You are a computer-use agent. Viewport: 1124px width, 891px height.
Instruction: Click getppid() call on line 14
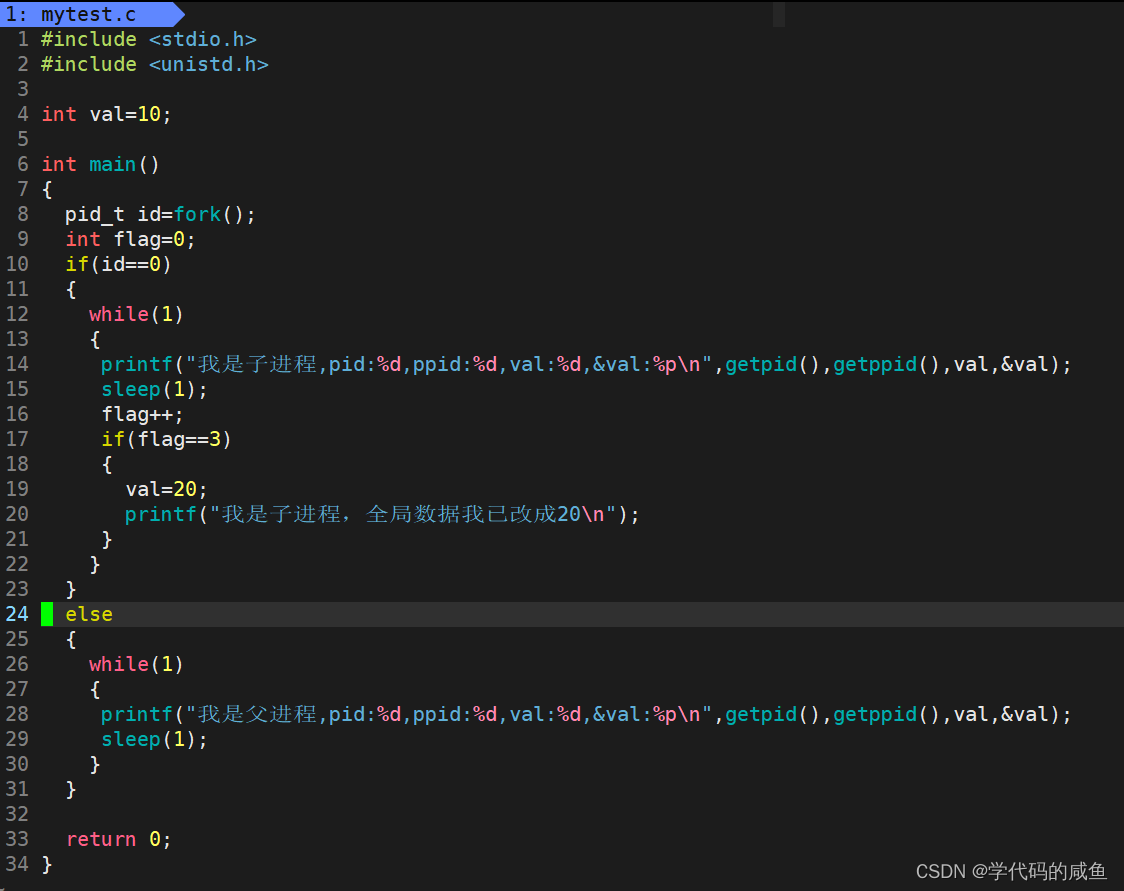pyautogui.click(x=886, y=365)
